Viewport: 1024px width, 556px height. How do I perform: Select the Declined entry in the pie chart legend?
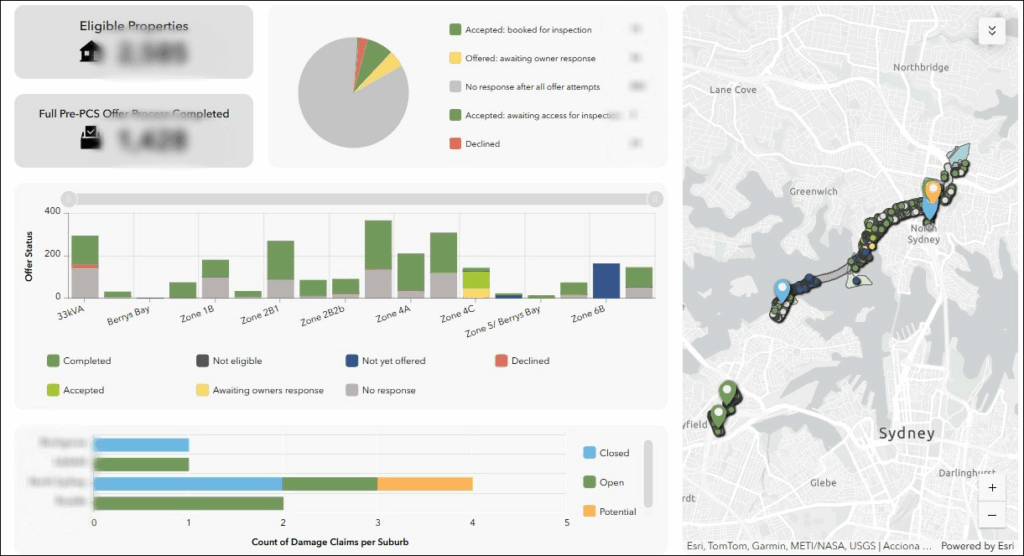[x=475, y=144]
